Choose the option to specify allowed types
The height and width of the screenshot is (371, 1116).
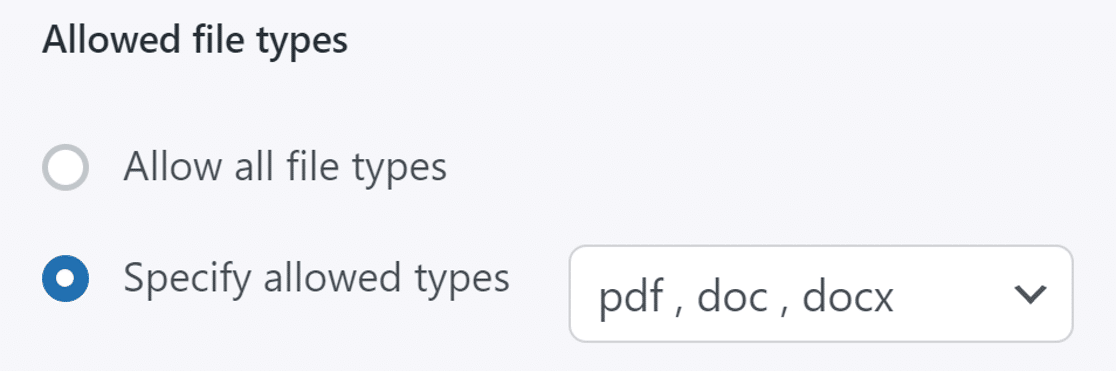[x=65, y=278]
